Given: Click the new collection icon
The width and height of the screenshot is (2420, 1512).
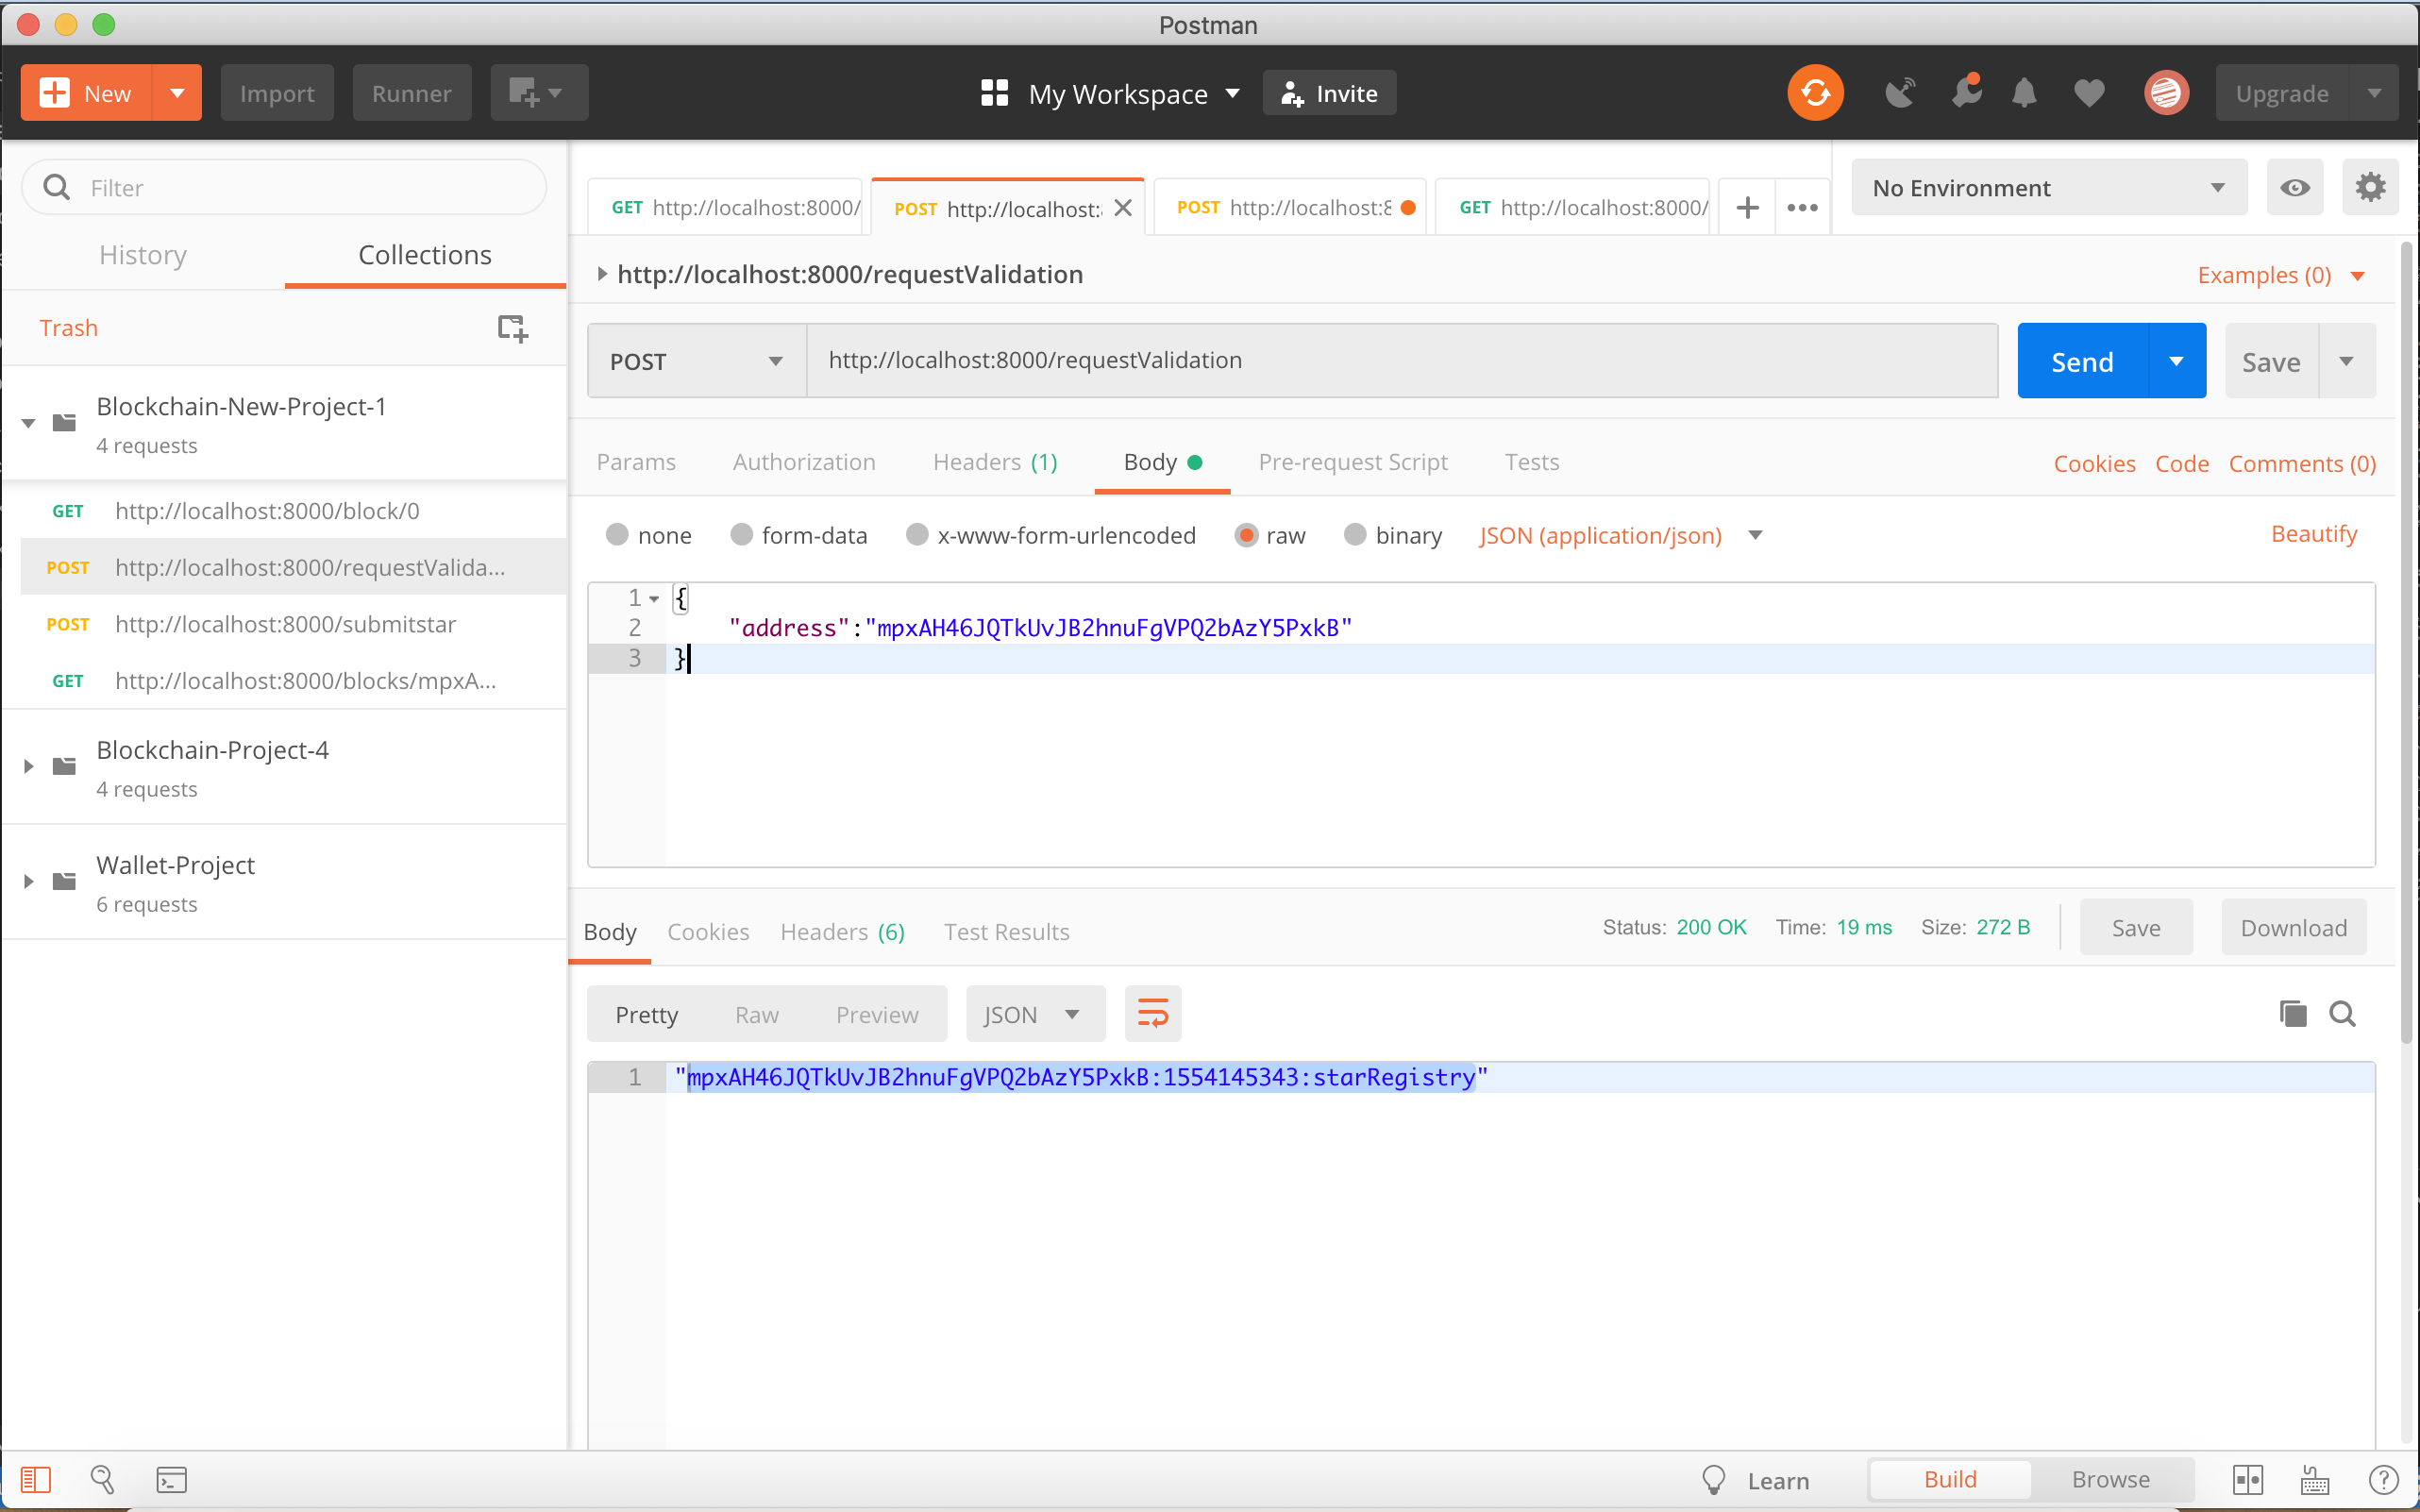Looking at the screenshot, I should [x=512, y=328].
